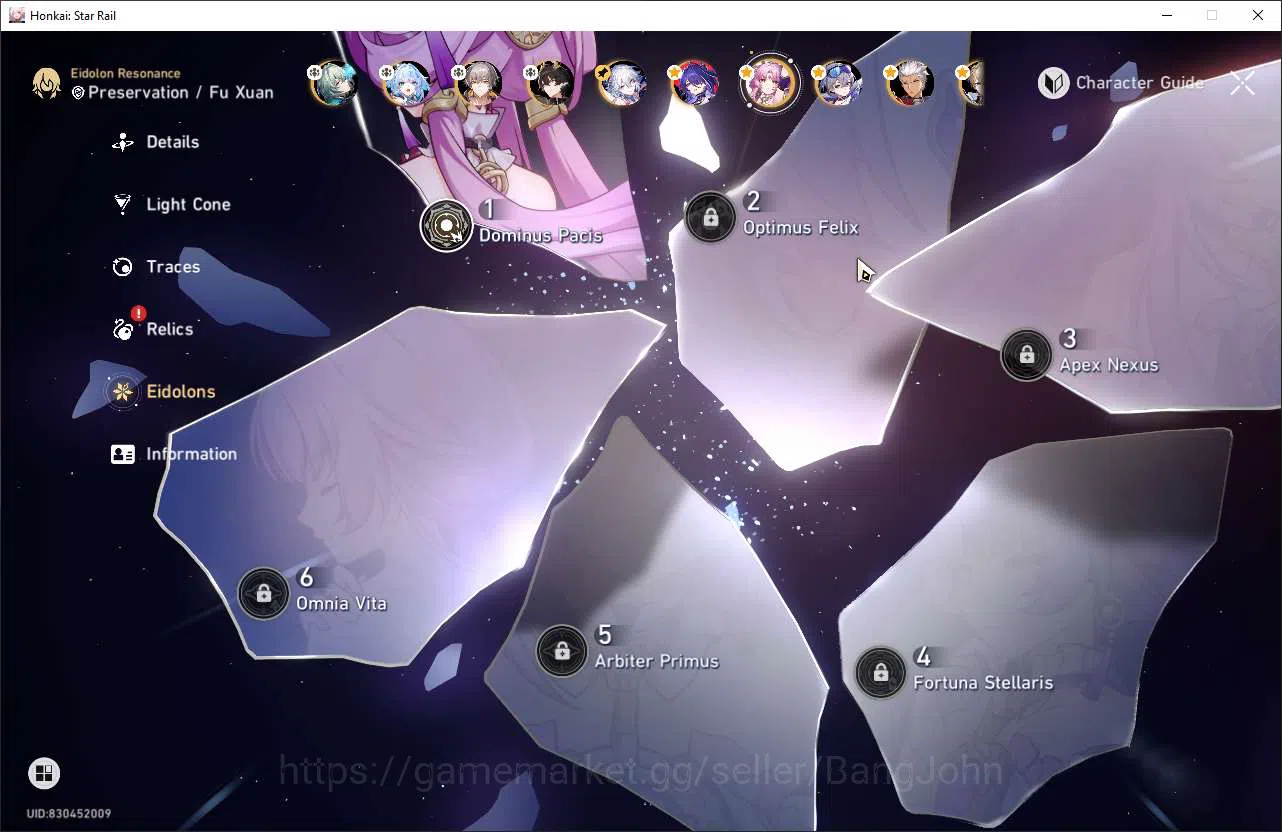1282x832 pixels.
Task: Select the silver-haired goggles character avatar
Action: point(838,83)
